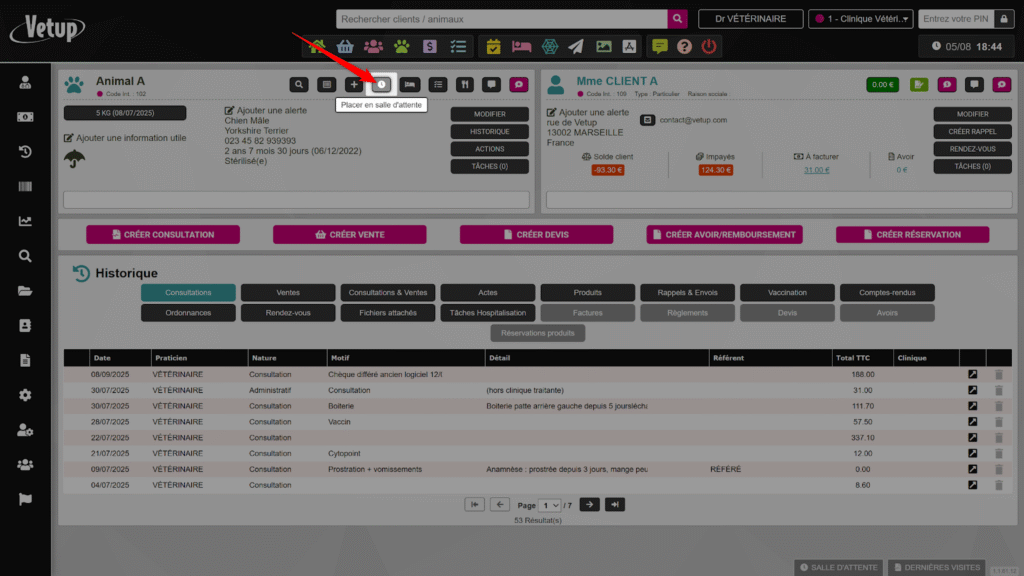Screen dimensions: 1024x576
Task: Click the hospitalisation bed icon in Animal A header
Action: tap(409, 85)
